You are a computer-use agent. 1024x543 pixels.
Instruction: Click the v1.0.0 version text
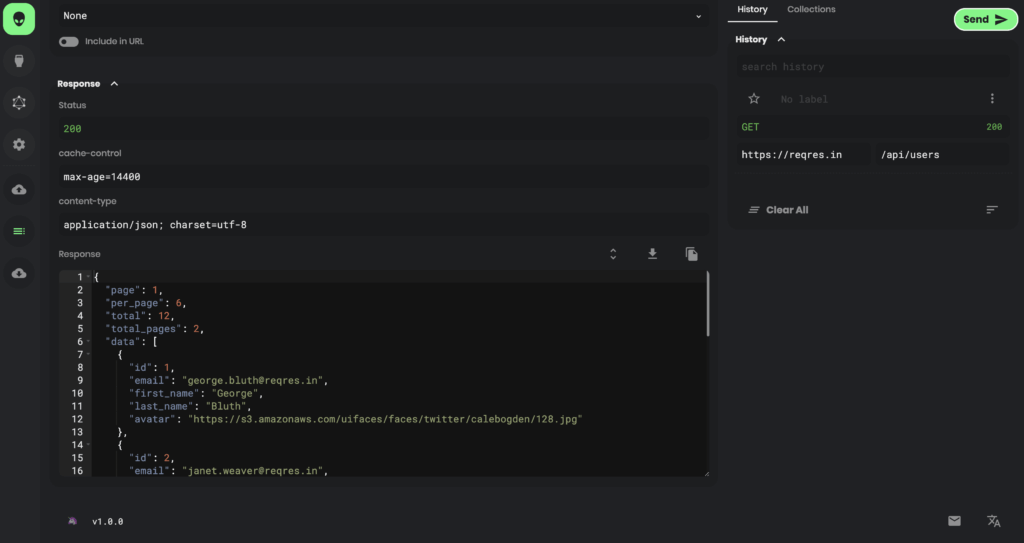[x=108, y=521]
